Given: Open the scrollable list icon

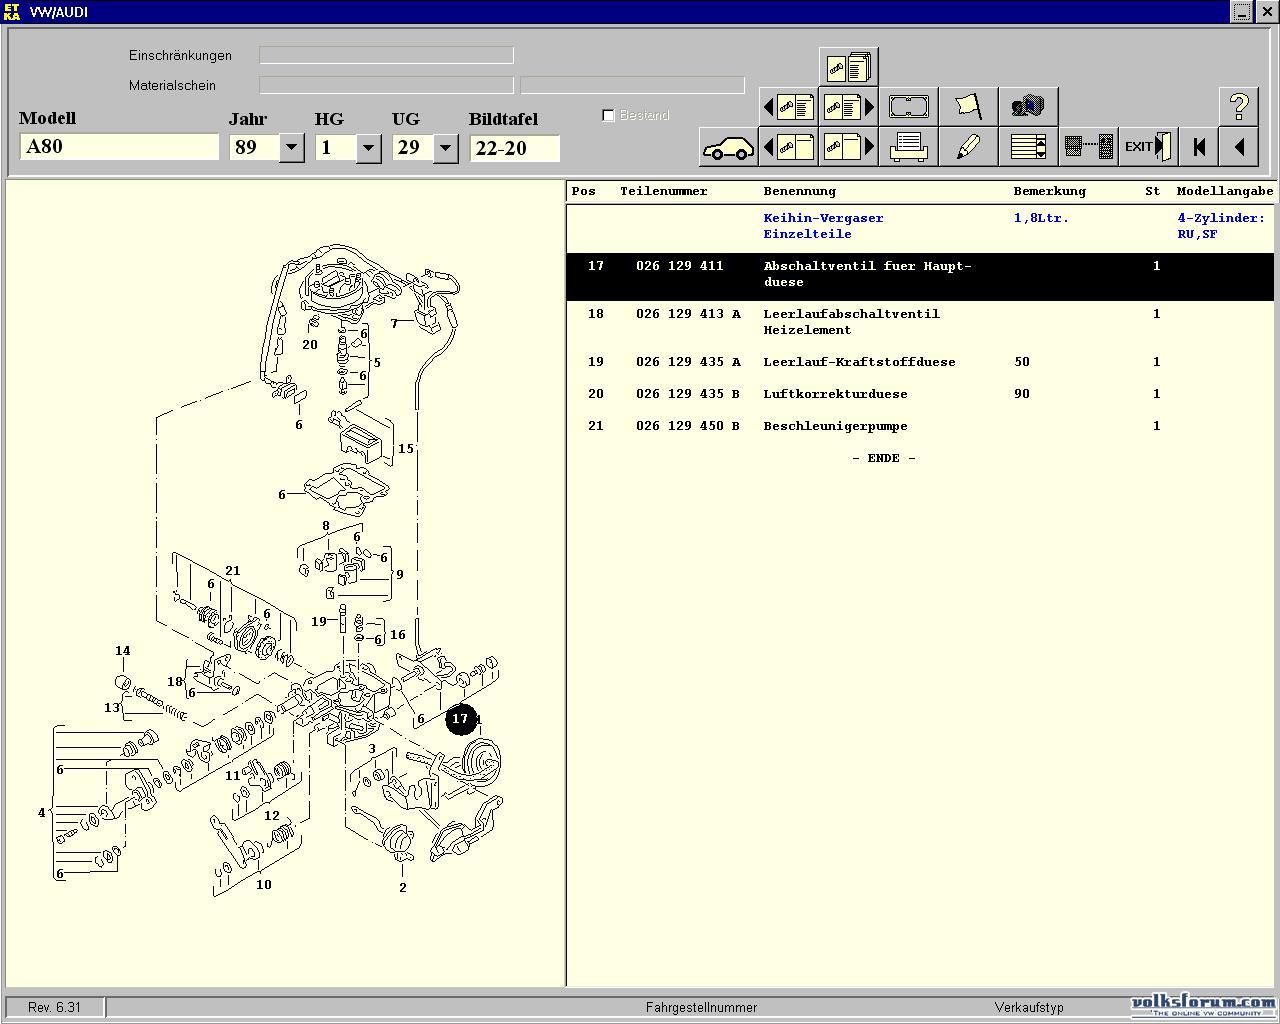Looking at the screenshot, I should coord(1028,147).
